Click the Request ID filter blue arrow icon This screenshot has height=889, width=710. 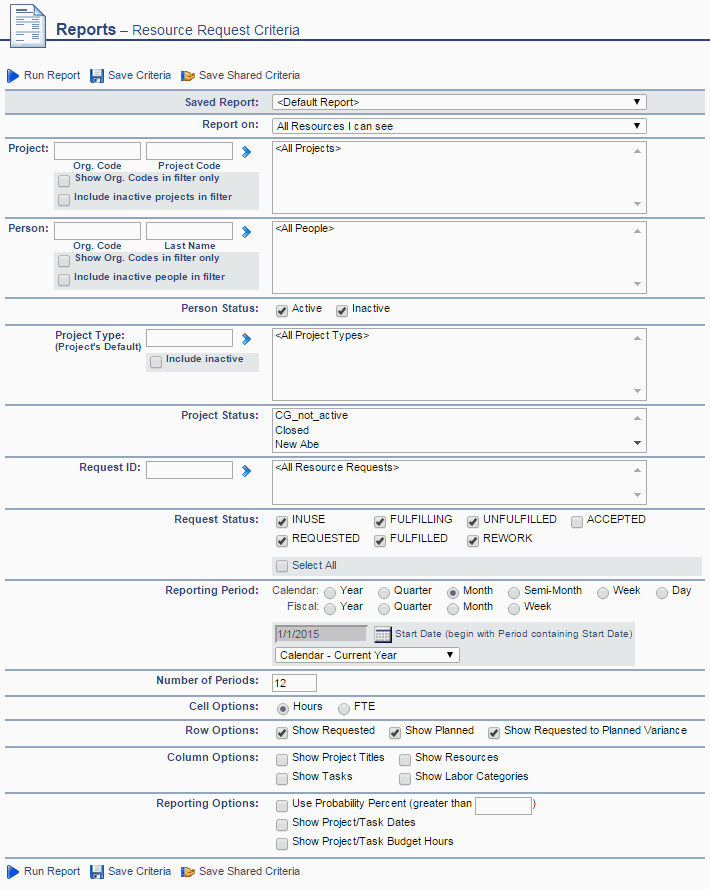(246, 471)
